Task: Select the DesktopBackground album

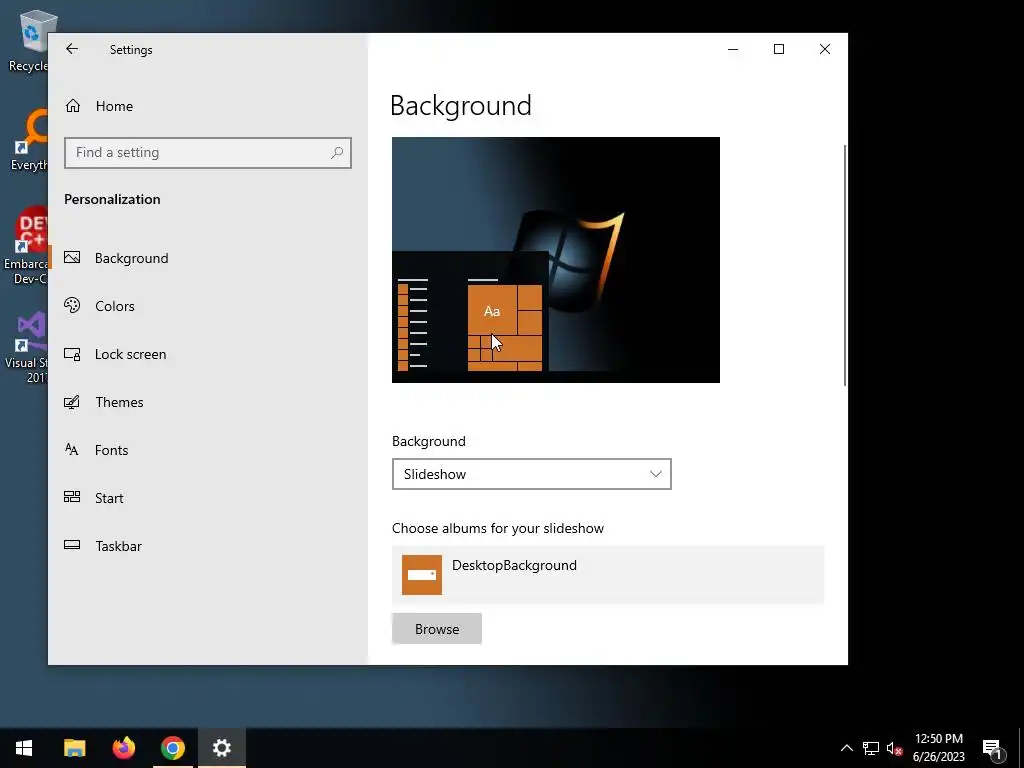Action: [x=608, y=575]
